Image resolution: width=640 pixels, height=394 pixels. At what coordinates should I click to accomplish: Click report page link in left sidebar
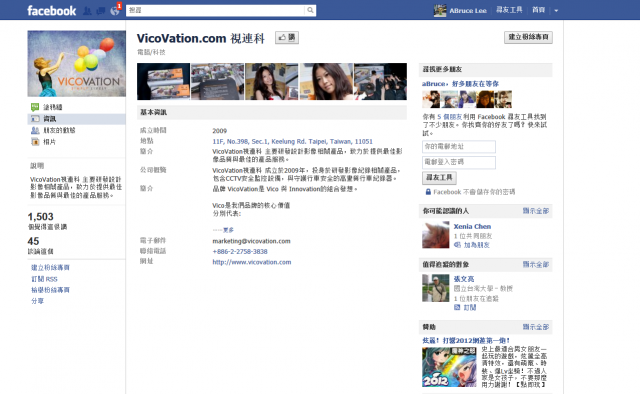[x=50, y=290]
